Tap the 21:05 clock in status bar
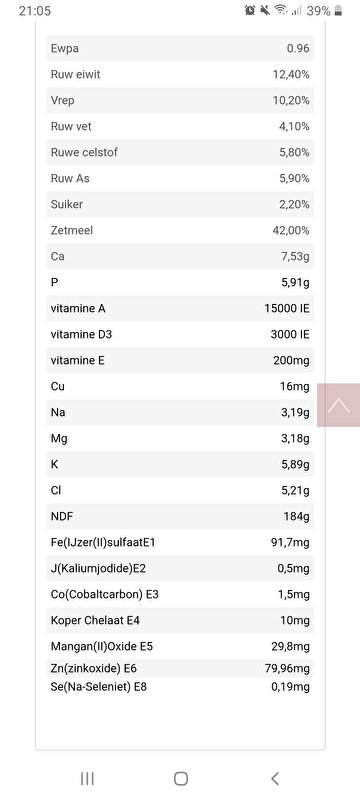 coord(35,11)
